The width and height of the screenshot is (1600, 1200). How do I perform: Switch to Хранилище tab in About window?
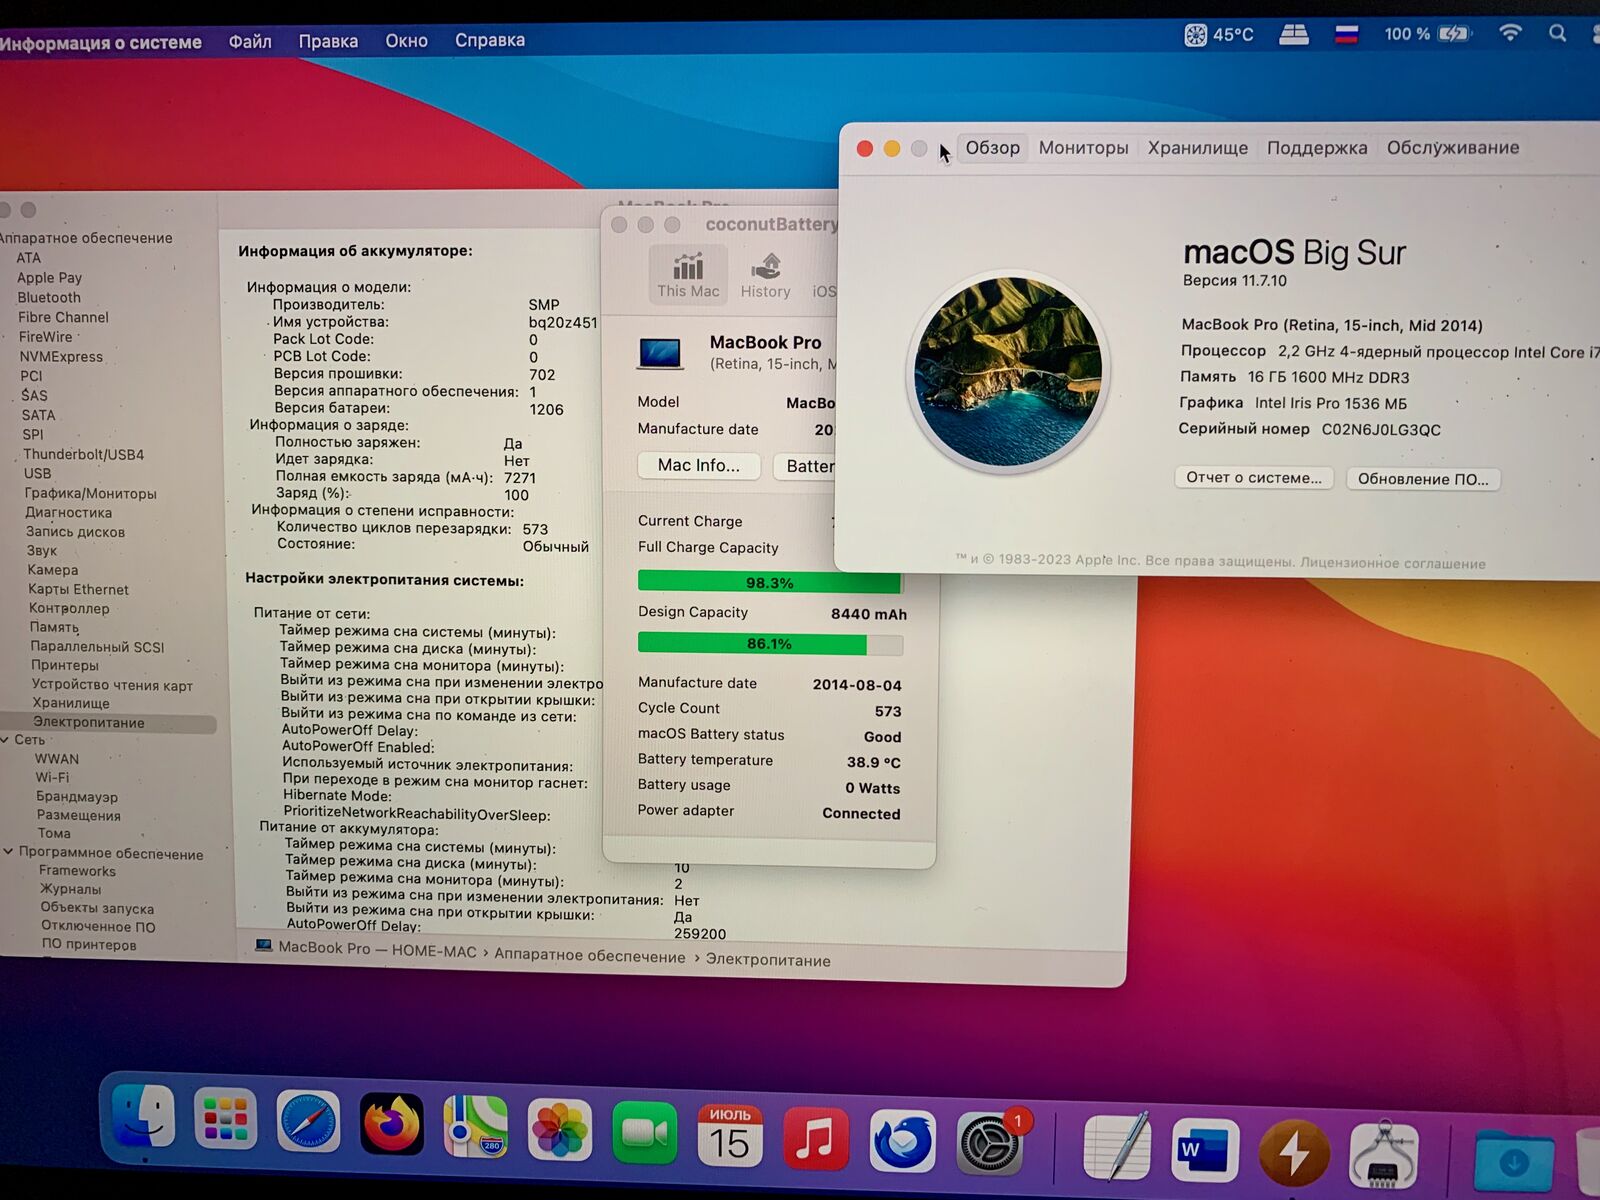[1198, 148]
